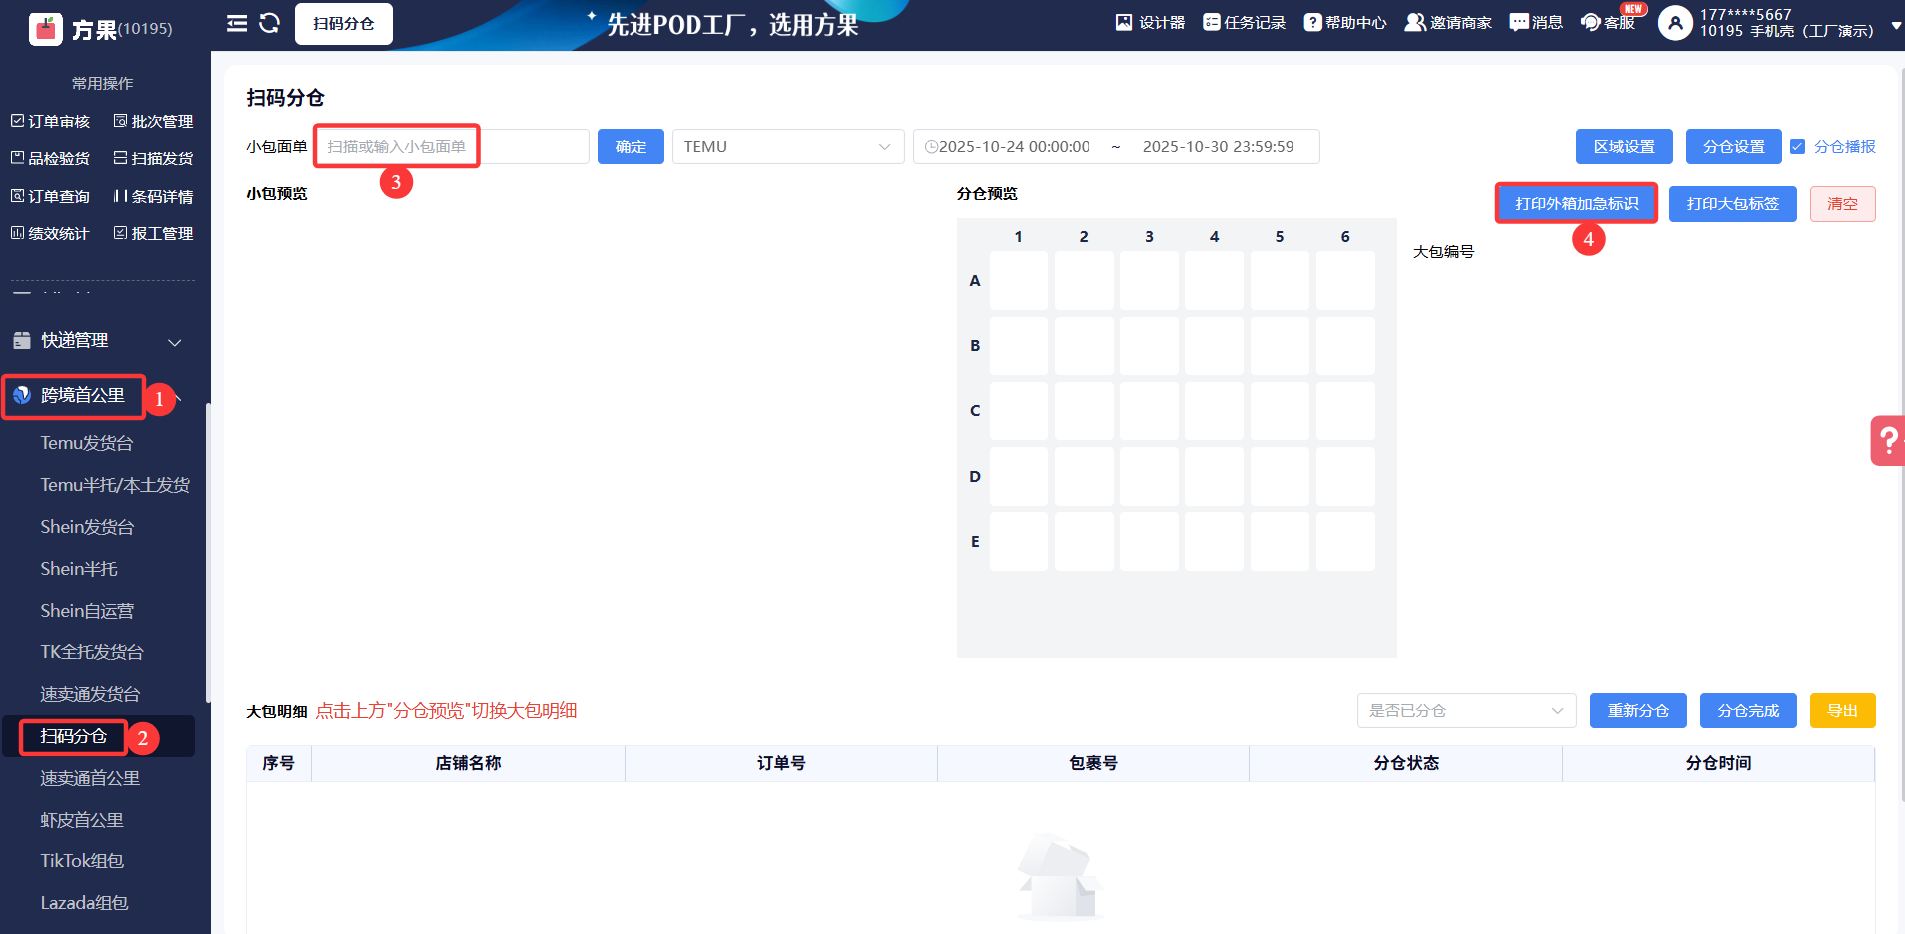Click the 方果 apple logo icon
The width and height of the screenshot is (1905, 934).
(46, 29)
